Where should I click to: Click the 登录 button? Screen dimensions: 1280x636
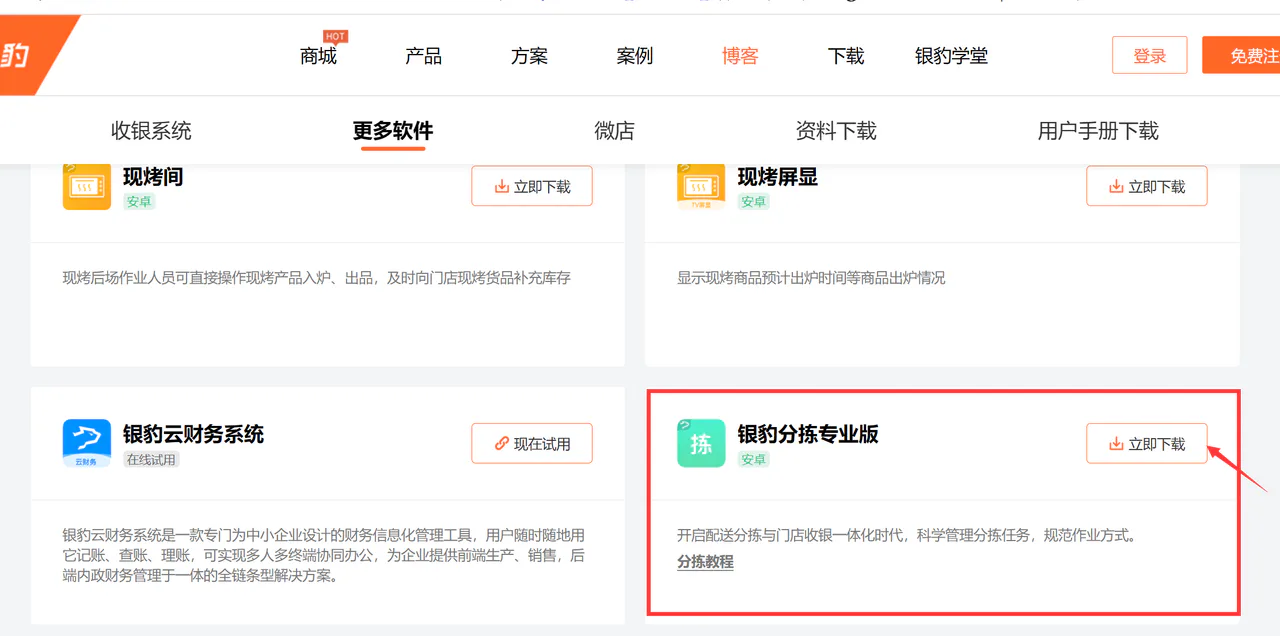coord(1150,56)
